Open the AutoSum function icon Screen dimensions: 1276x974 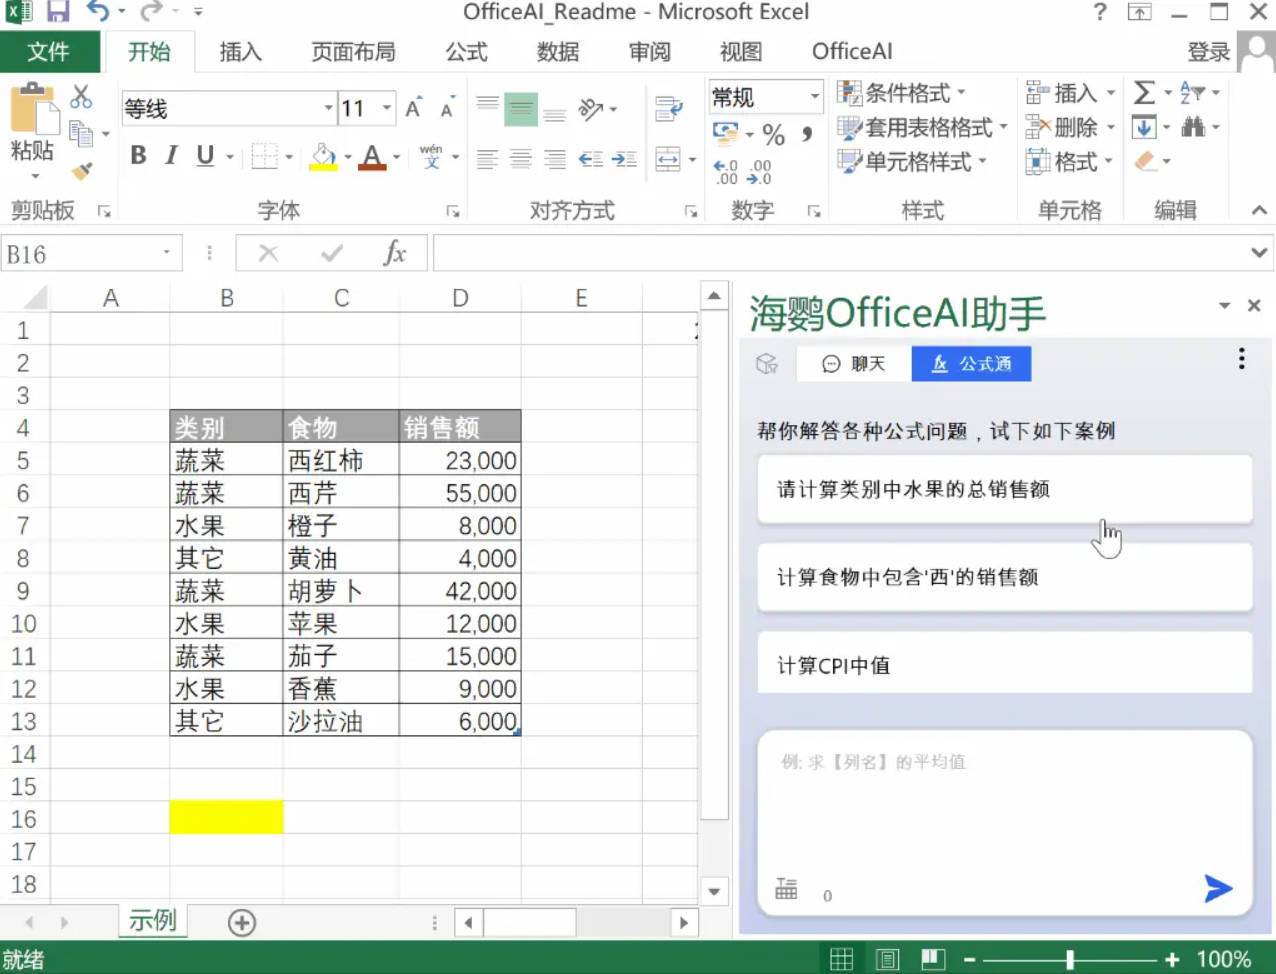coord(1143,93)
